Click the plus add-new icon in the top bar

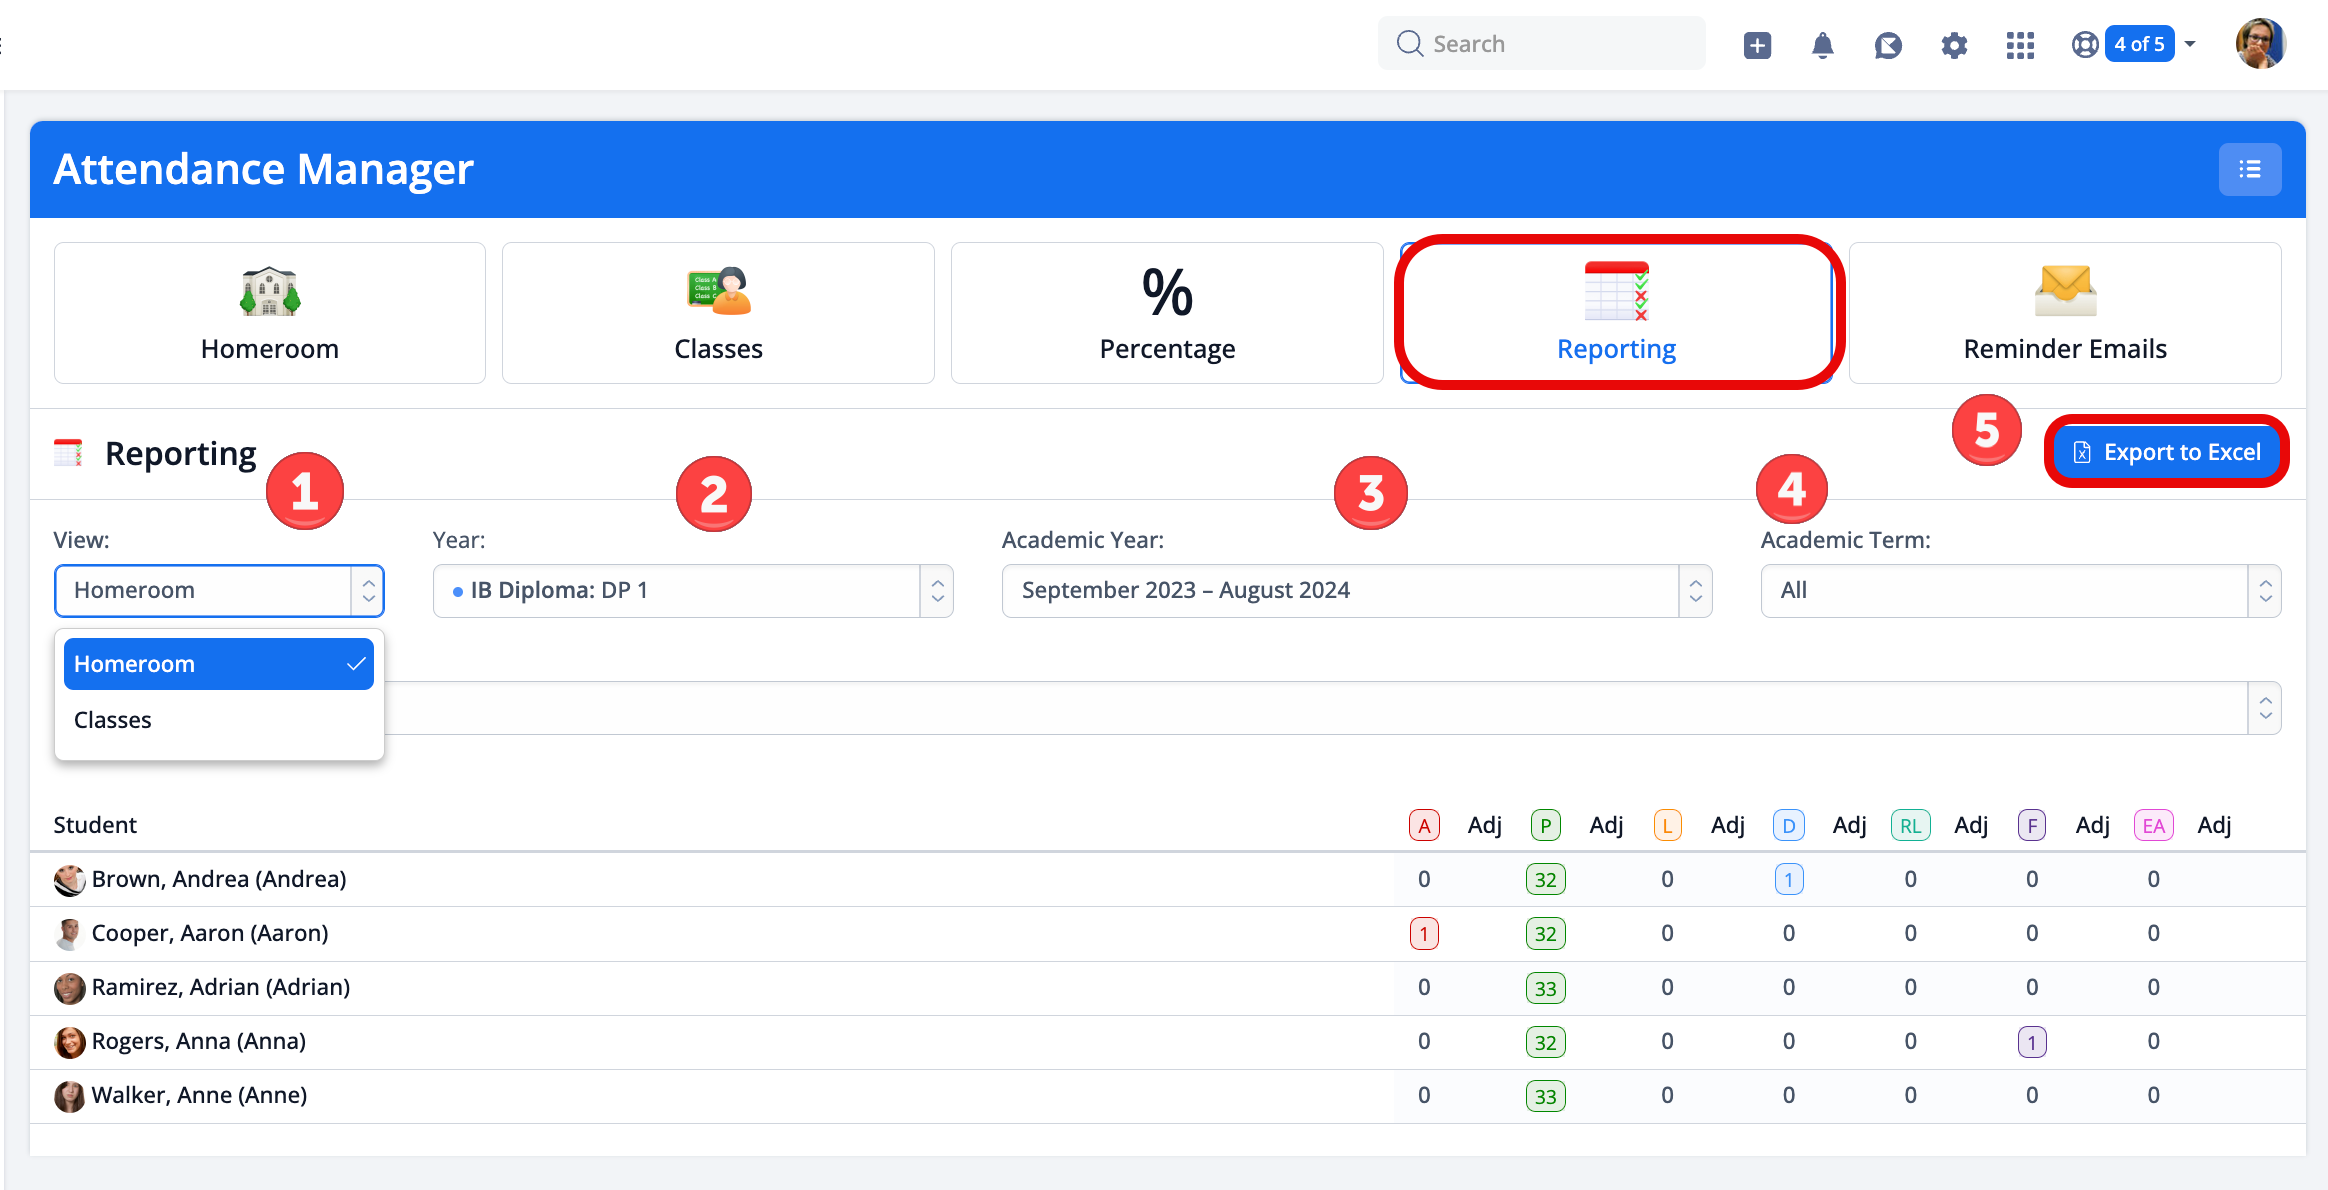tap(1757, 45)
